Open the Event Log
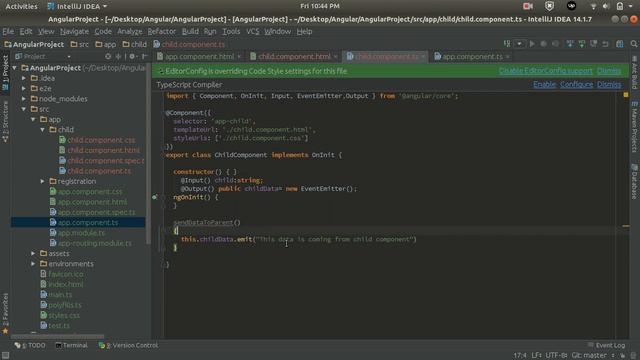640x360 pixels. [x=606, y=345]
